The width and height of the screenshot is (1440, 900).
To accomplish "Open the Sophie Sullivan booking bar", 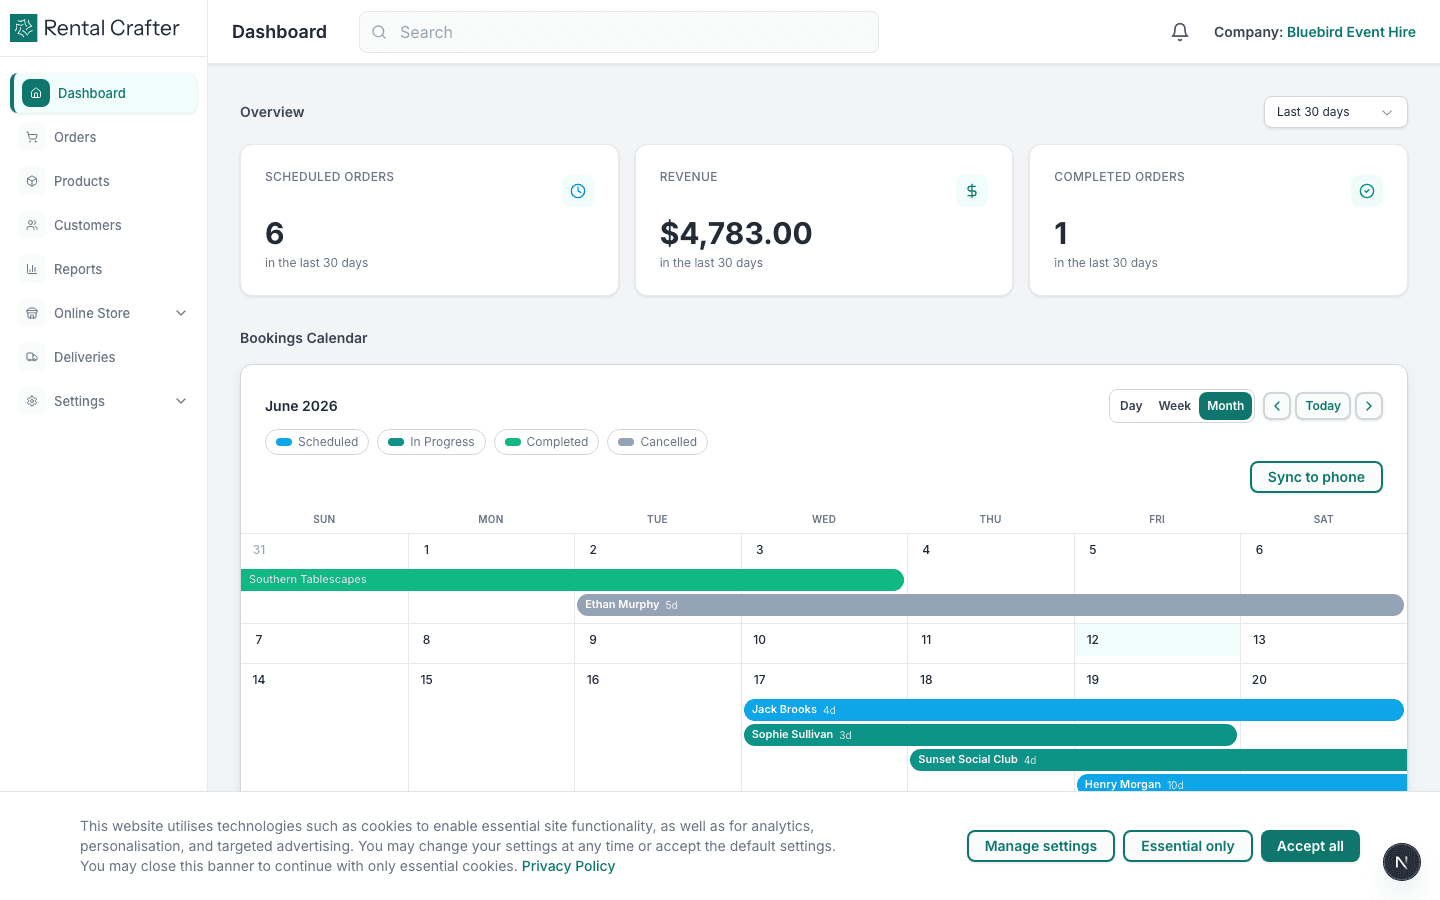I will pos(990,735).
